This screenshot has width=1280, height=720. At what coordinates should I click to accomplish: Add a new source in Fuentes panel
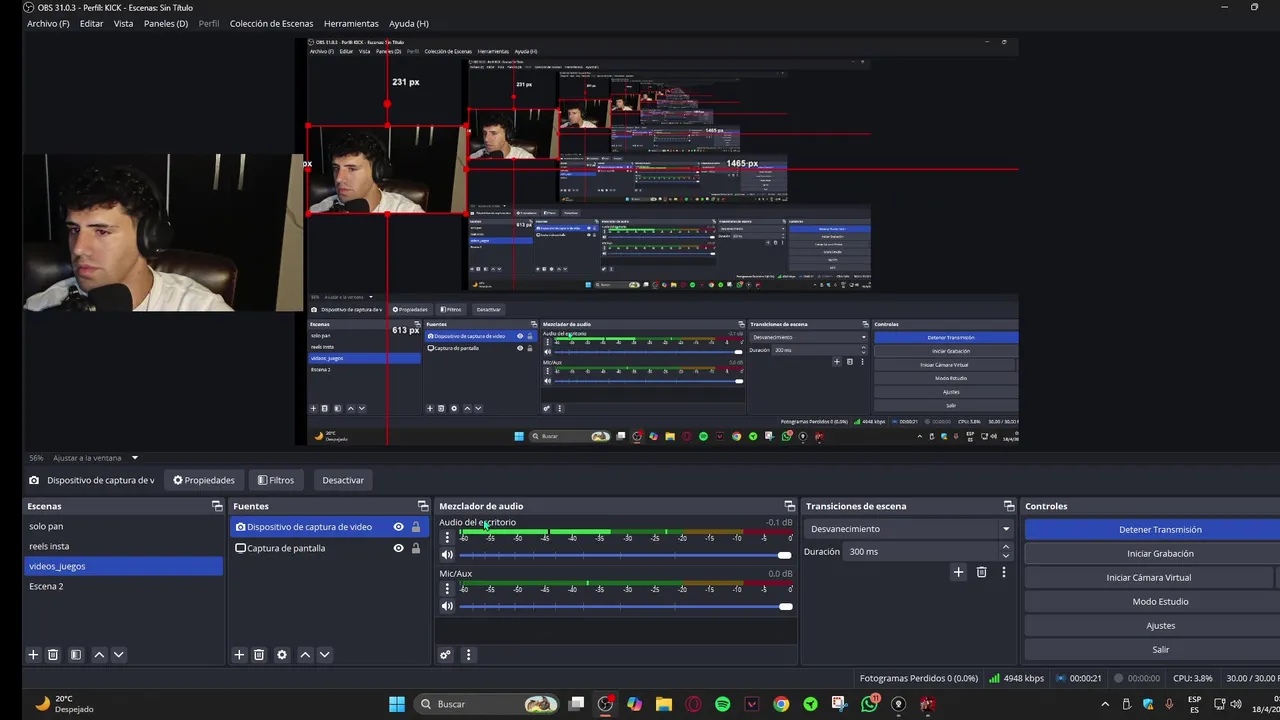coord(239,655)
